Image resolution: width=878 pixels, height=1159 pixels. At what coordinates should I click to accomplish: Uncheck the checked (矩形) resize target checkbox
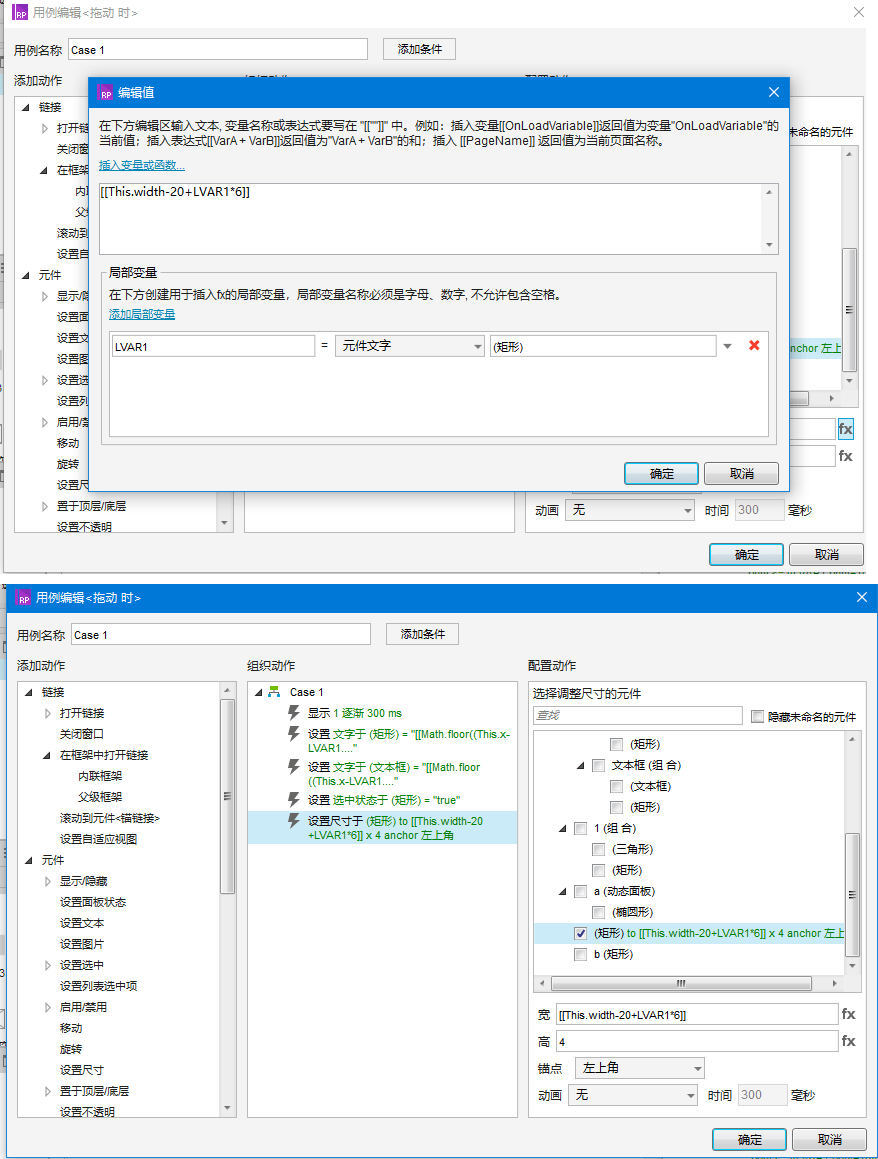tap(581, 933)
